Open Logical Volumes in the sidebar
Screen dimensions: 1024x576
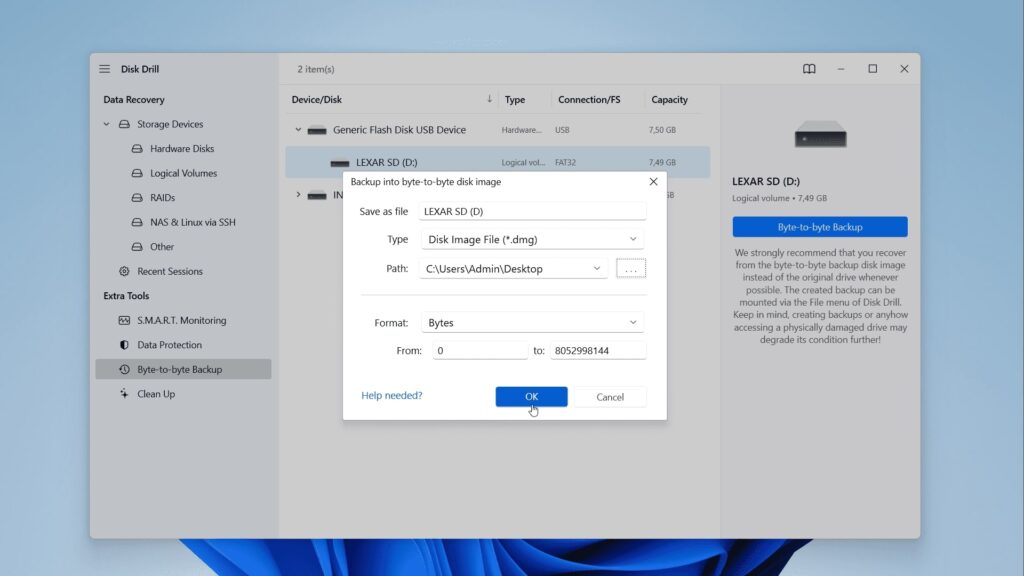[x=135, y=173]
